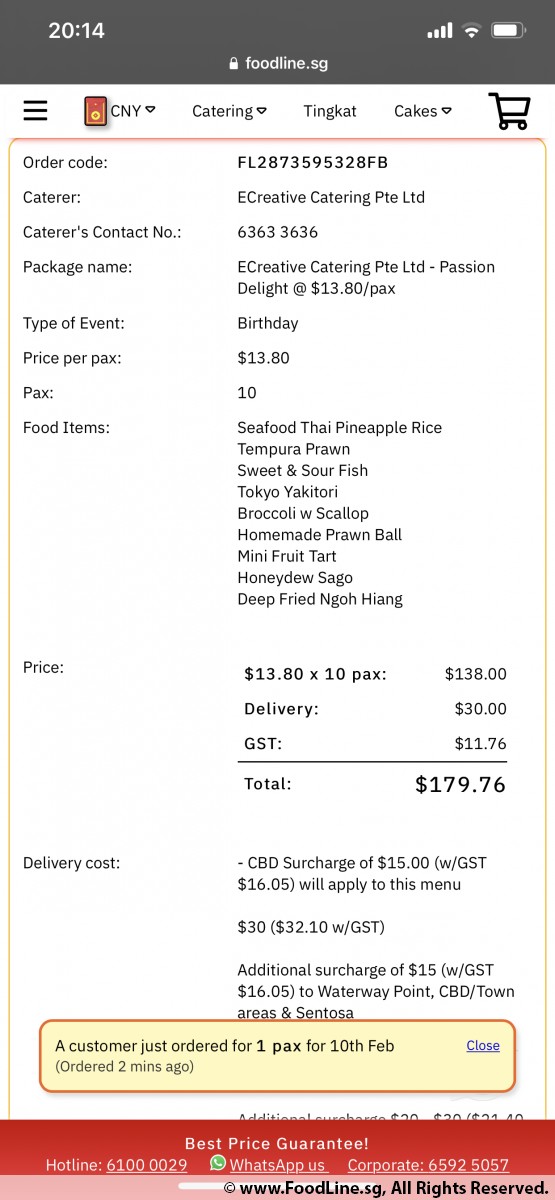Screen dimensions: 555x1200
Task: Tap the cellular signal bars icon
Action: click(x=440, y=31)
